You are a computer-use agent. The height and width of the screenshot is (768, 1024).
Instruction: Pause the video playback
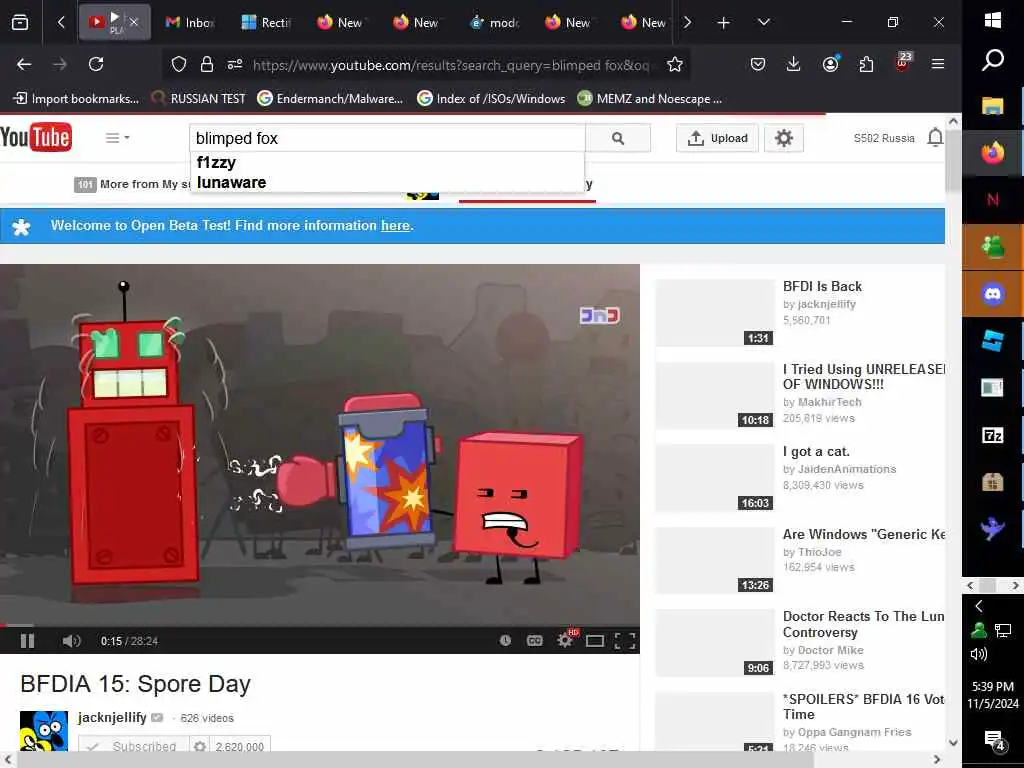coord(27,641)
